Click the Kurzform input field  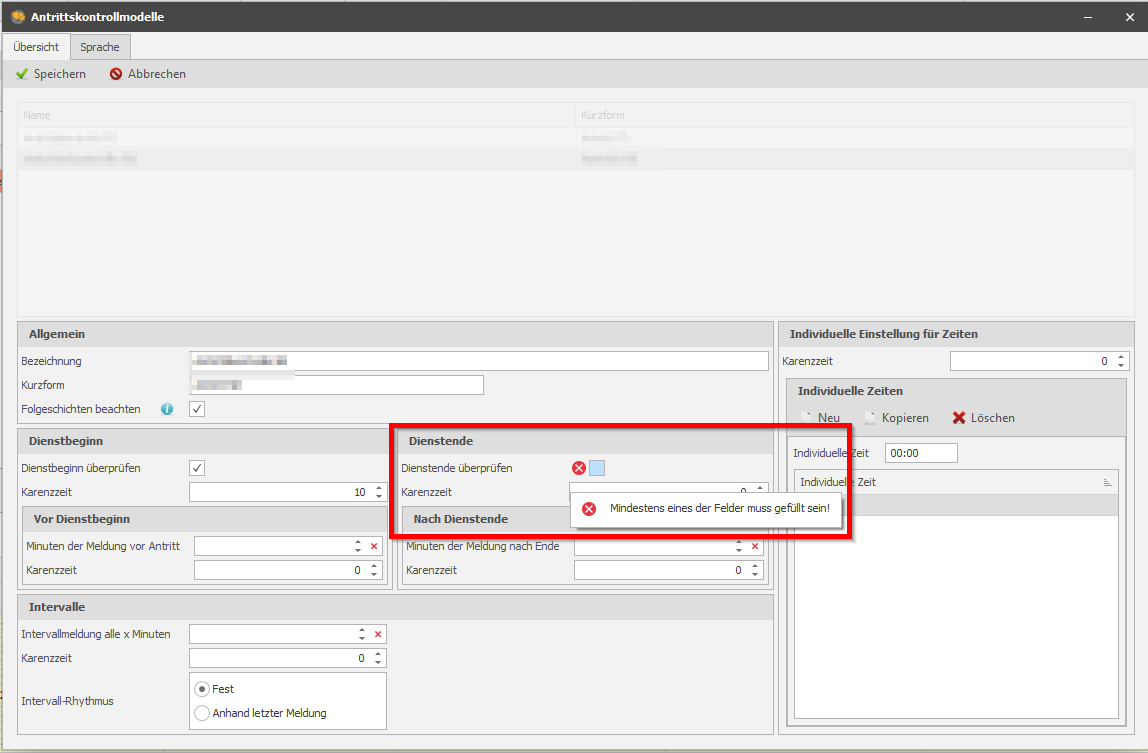pyautogui.click(x=336, y=385)
